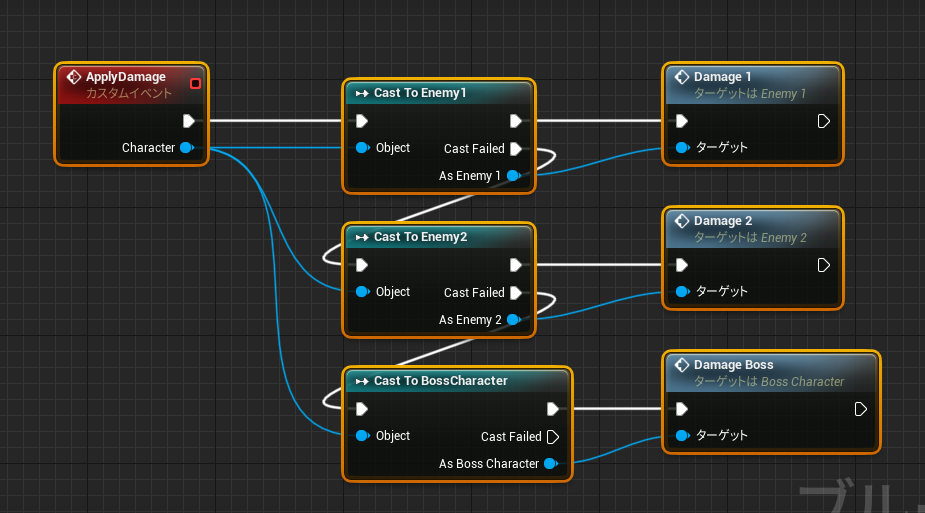Image resolution: width=925 pixels, height=513 pixels.
Task: Click Cast Failed pin on Cast To Enemy2
Action: click(516, 292)
